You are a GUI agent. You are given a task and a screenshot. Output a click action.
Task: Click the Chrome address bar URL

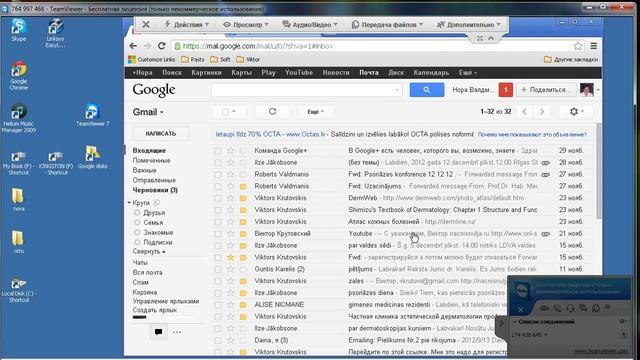coord(258,46)
